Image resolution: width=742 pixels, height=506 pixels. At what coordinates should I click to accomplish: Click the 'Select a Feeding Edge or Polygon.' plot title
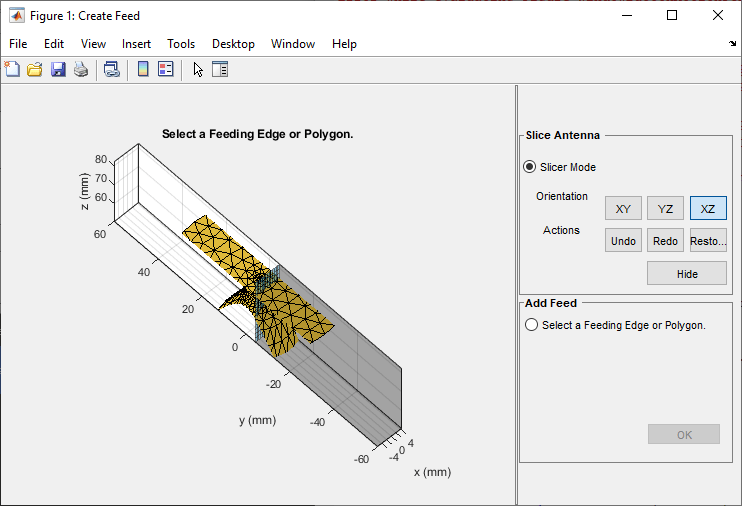[257, 134]
